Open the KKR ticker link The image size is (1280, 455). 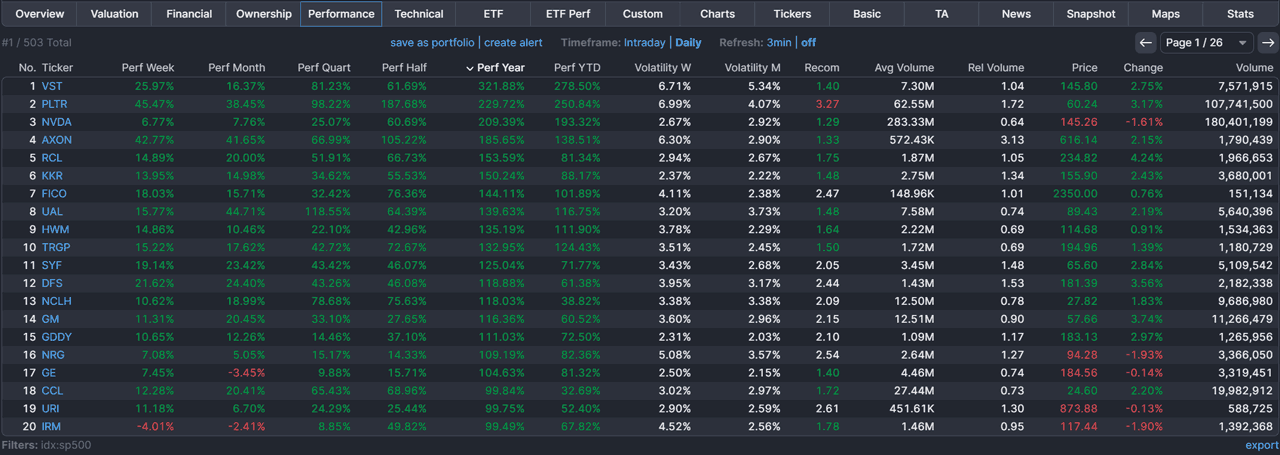[52, 176]
